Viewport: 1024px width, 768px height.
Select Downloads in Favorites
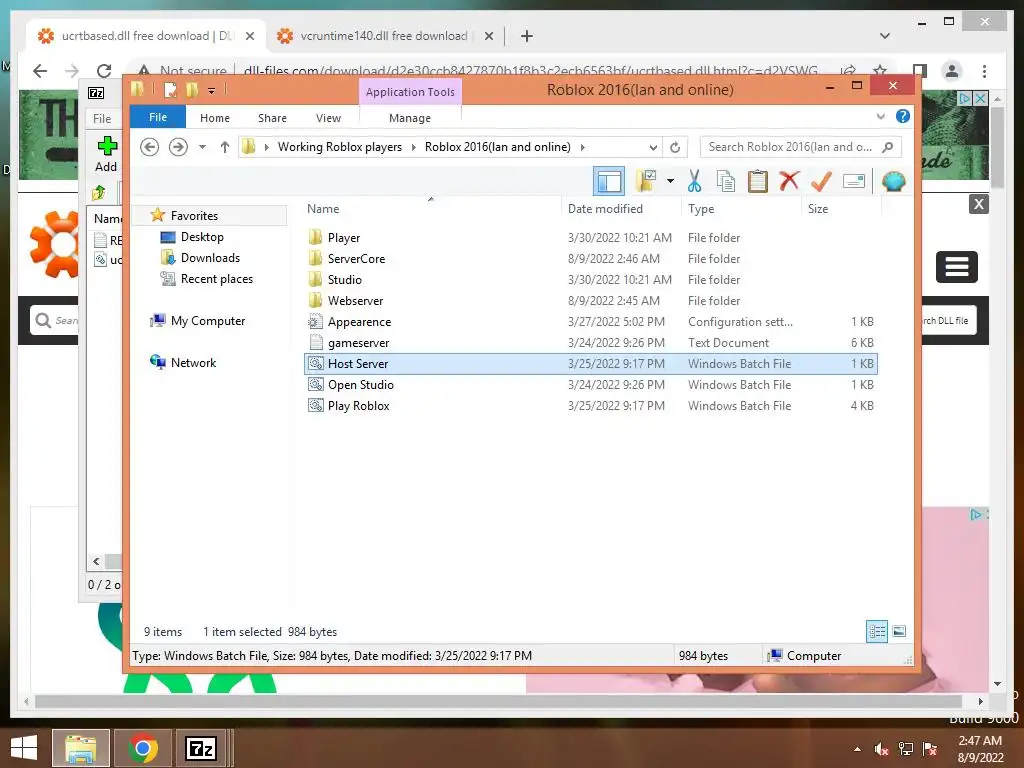pyautogui.click(x=210, y=258)
